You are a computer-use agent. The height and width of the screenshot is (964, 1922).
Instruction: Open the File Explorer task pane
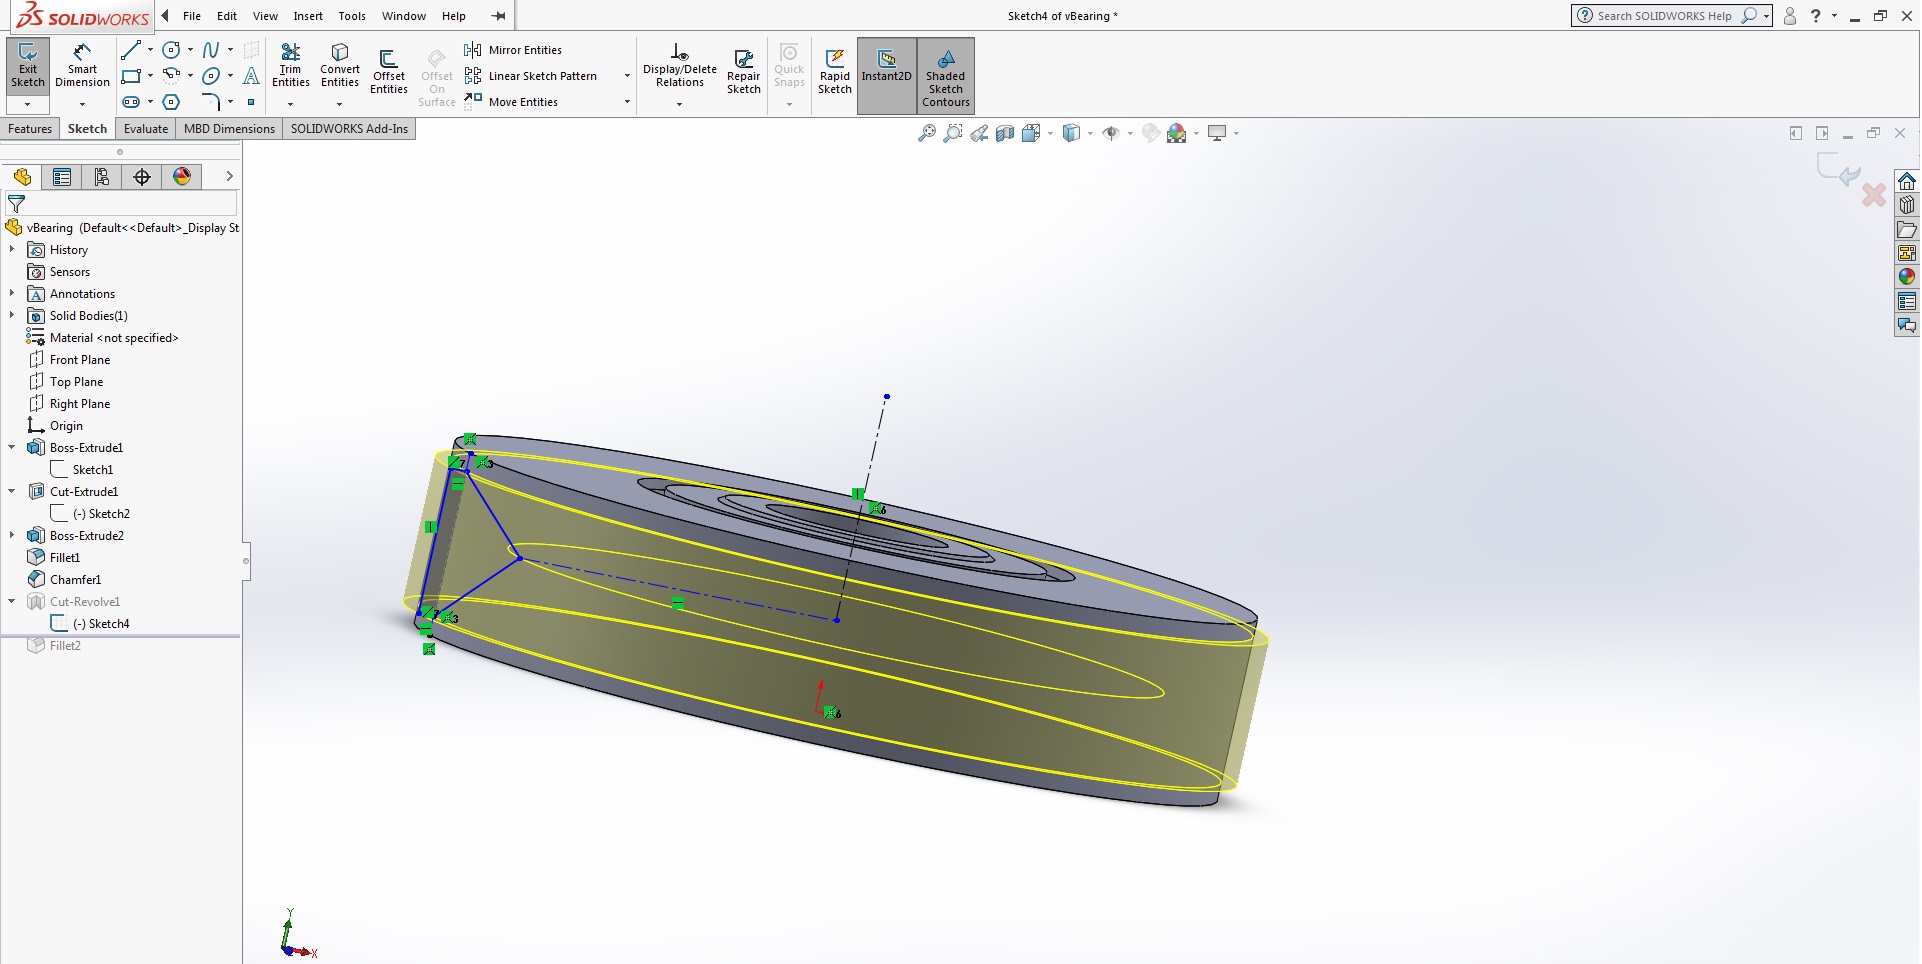(1907, 229)
